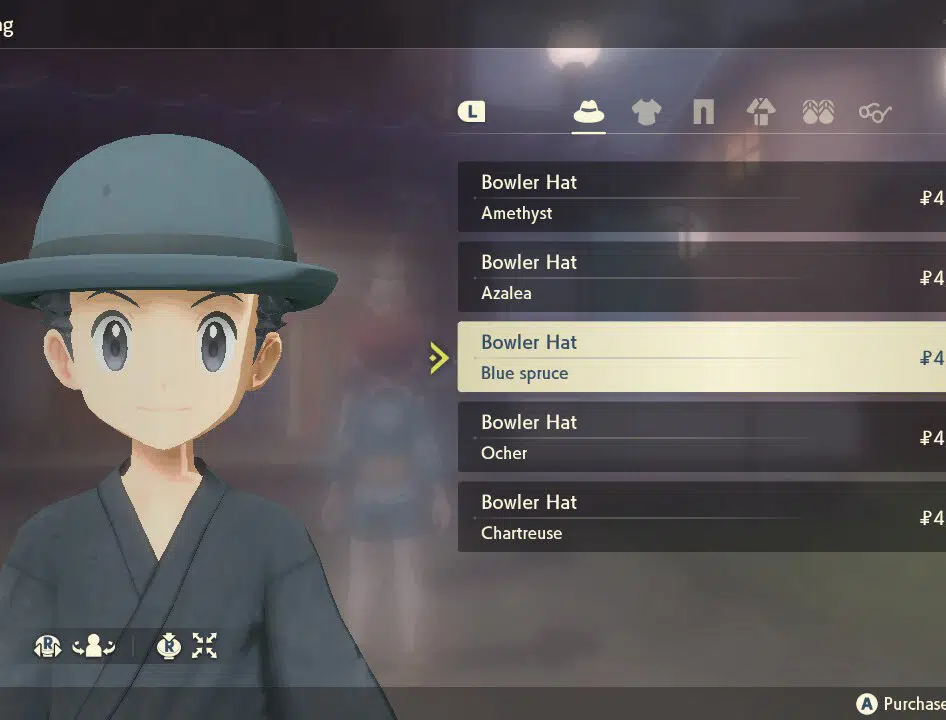Screen dimensions: 946x720
Task: Click the Azalea hat price
Action: [932, 278]
